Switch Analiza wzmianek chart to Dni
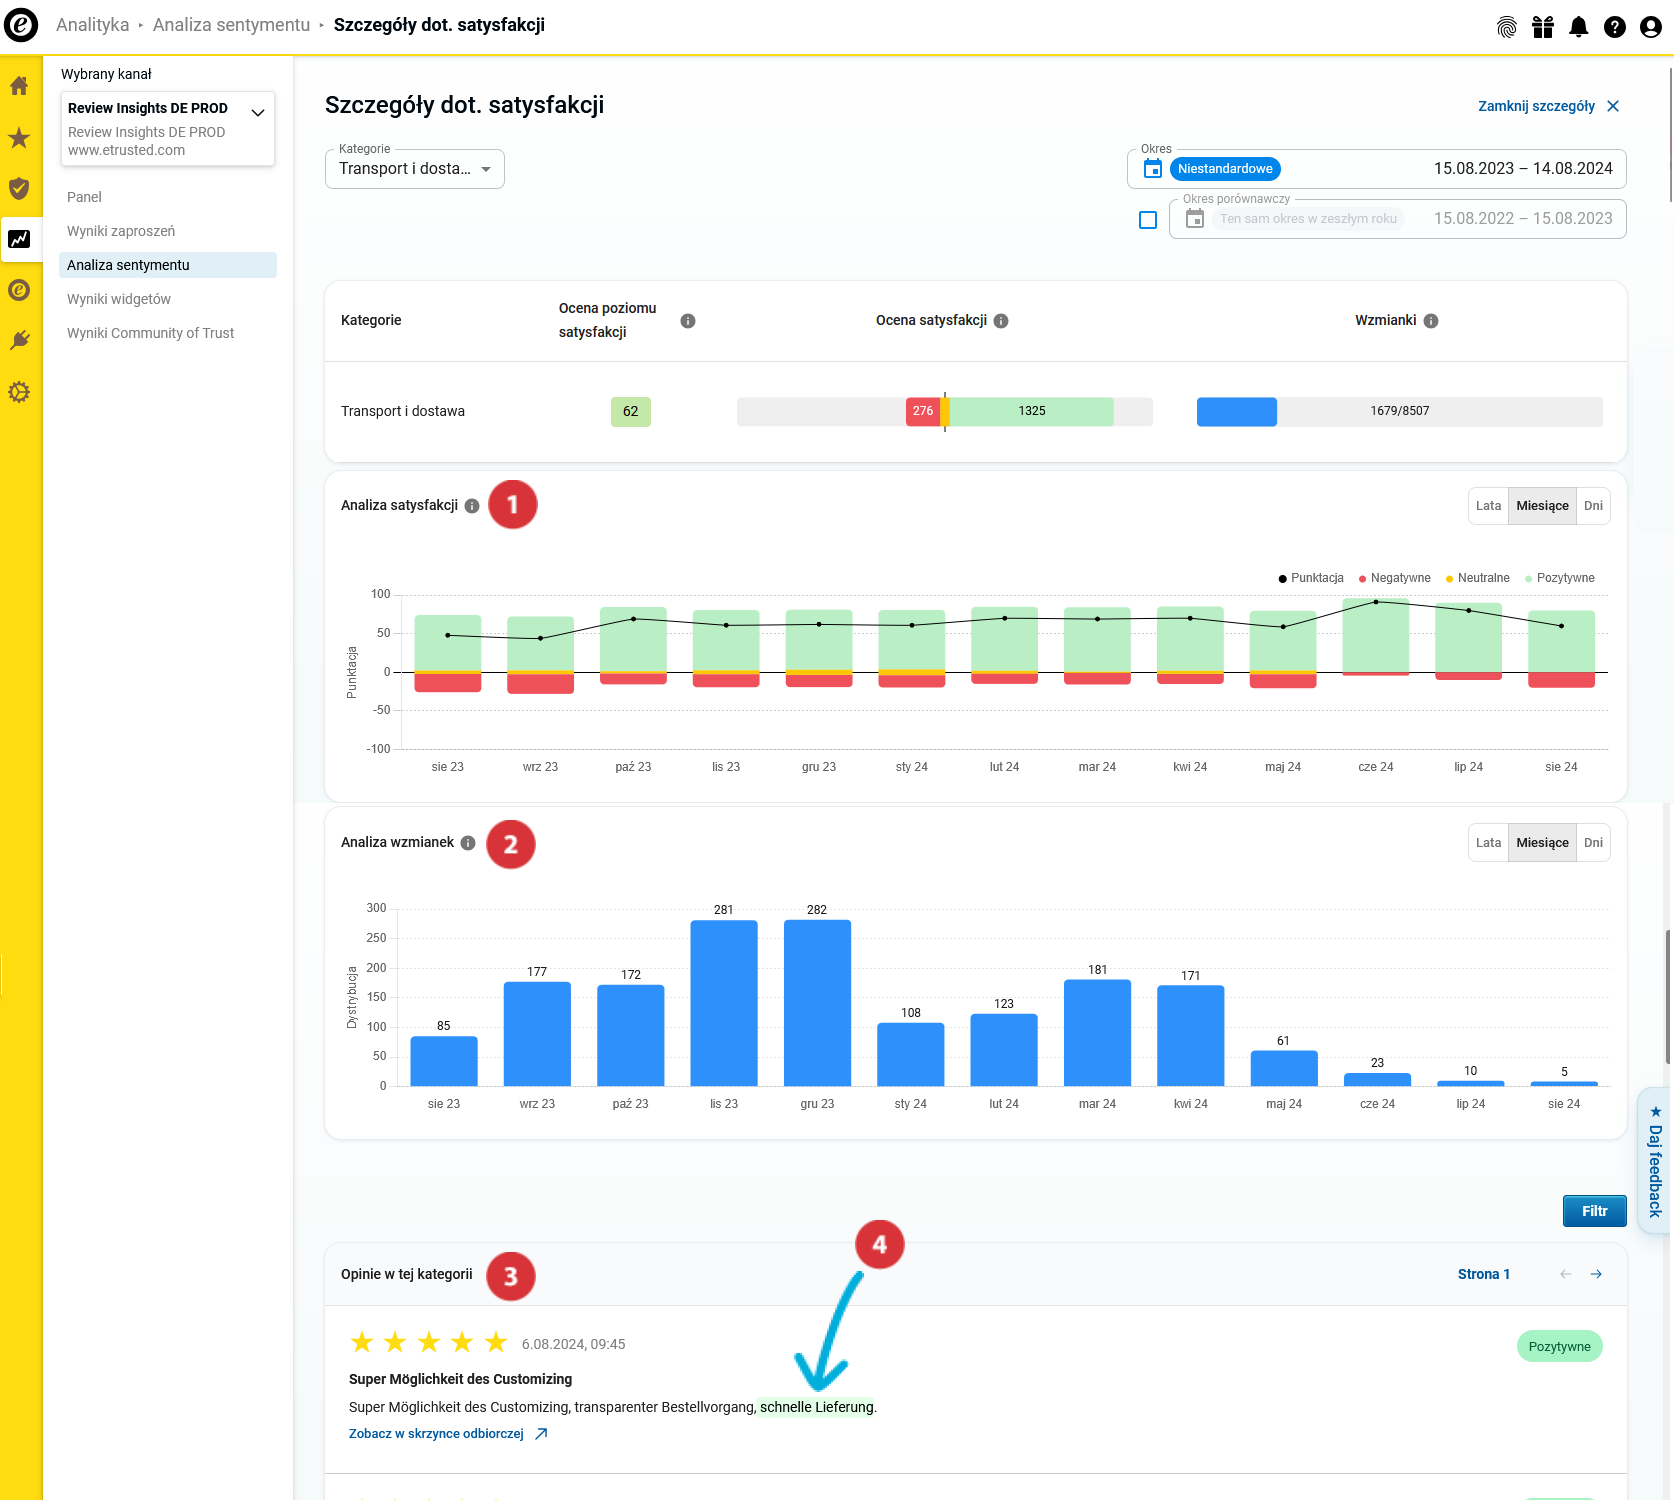 (x=1593, y=843)
